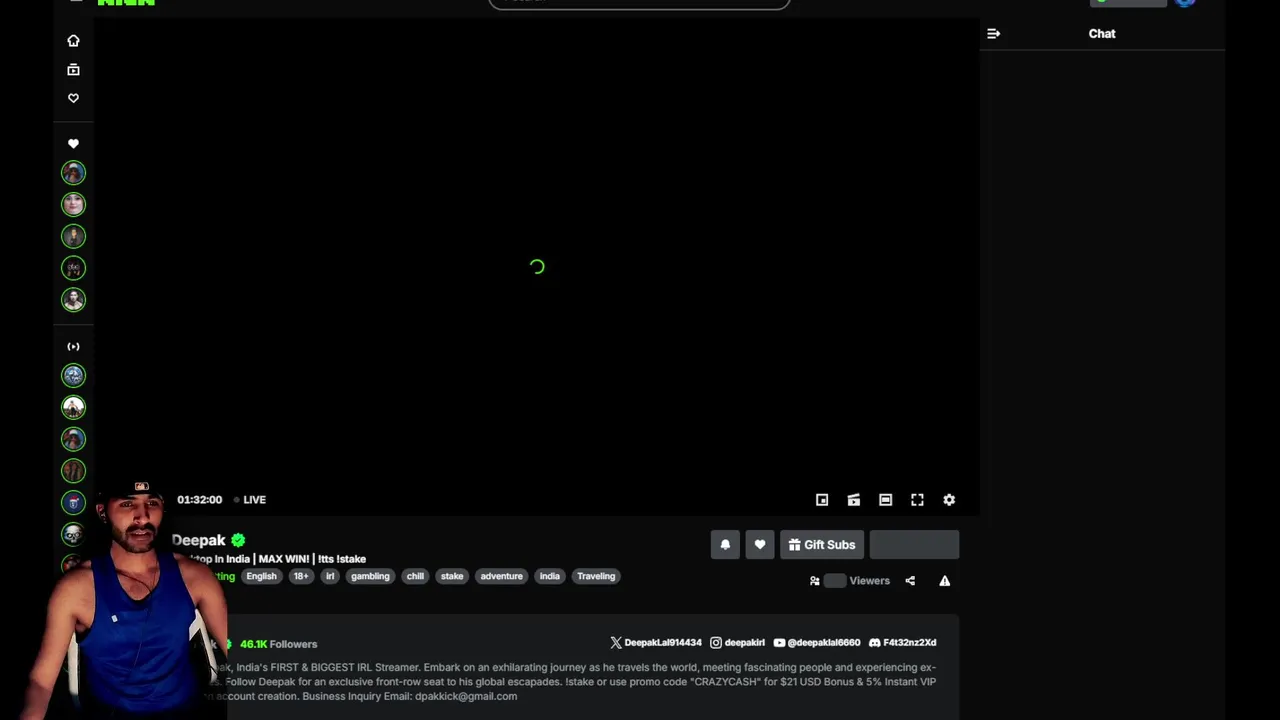Select the stake tag
This screenshot has width=1280, height=720.
pos(452,576)
